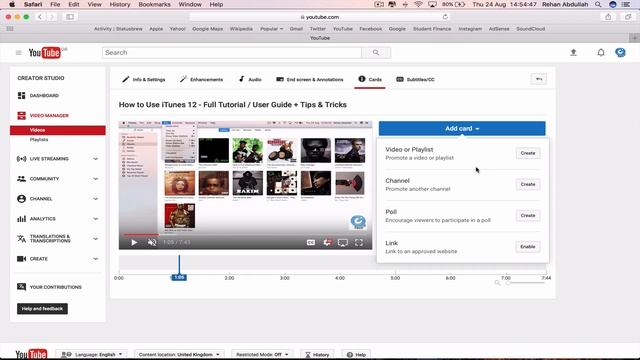640x360 pixels.
Task: Open Playlists under Video Manager
Action: 39,140
